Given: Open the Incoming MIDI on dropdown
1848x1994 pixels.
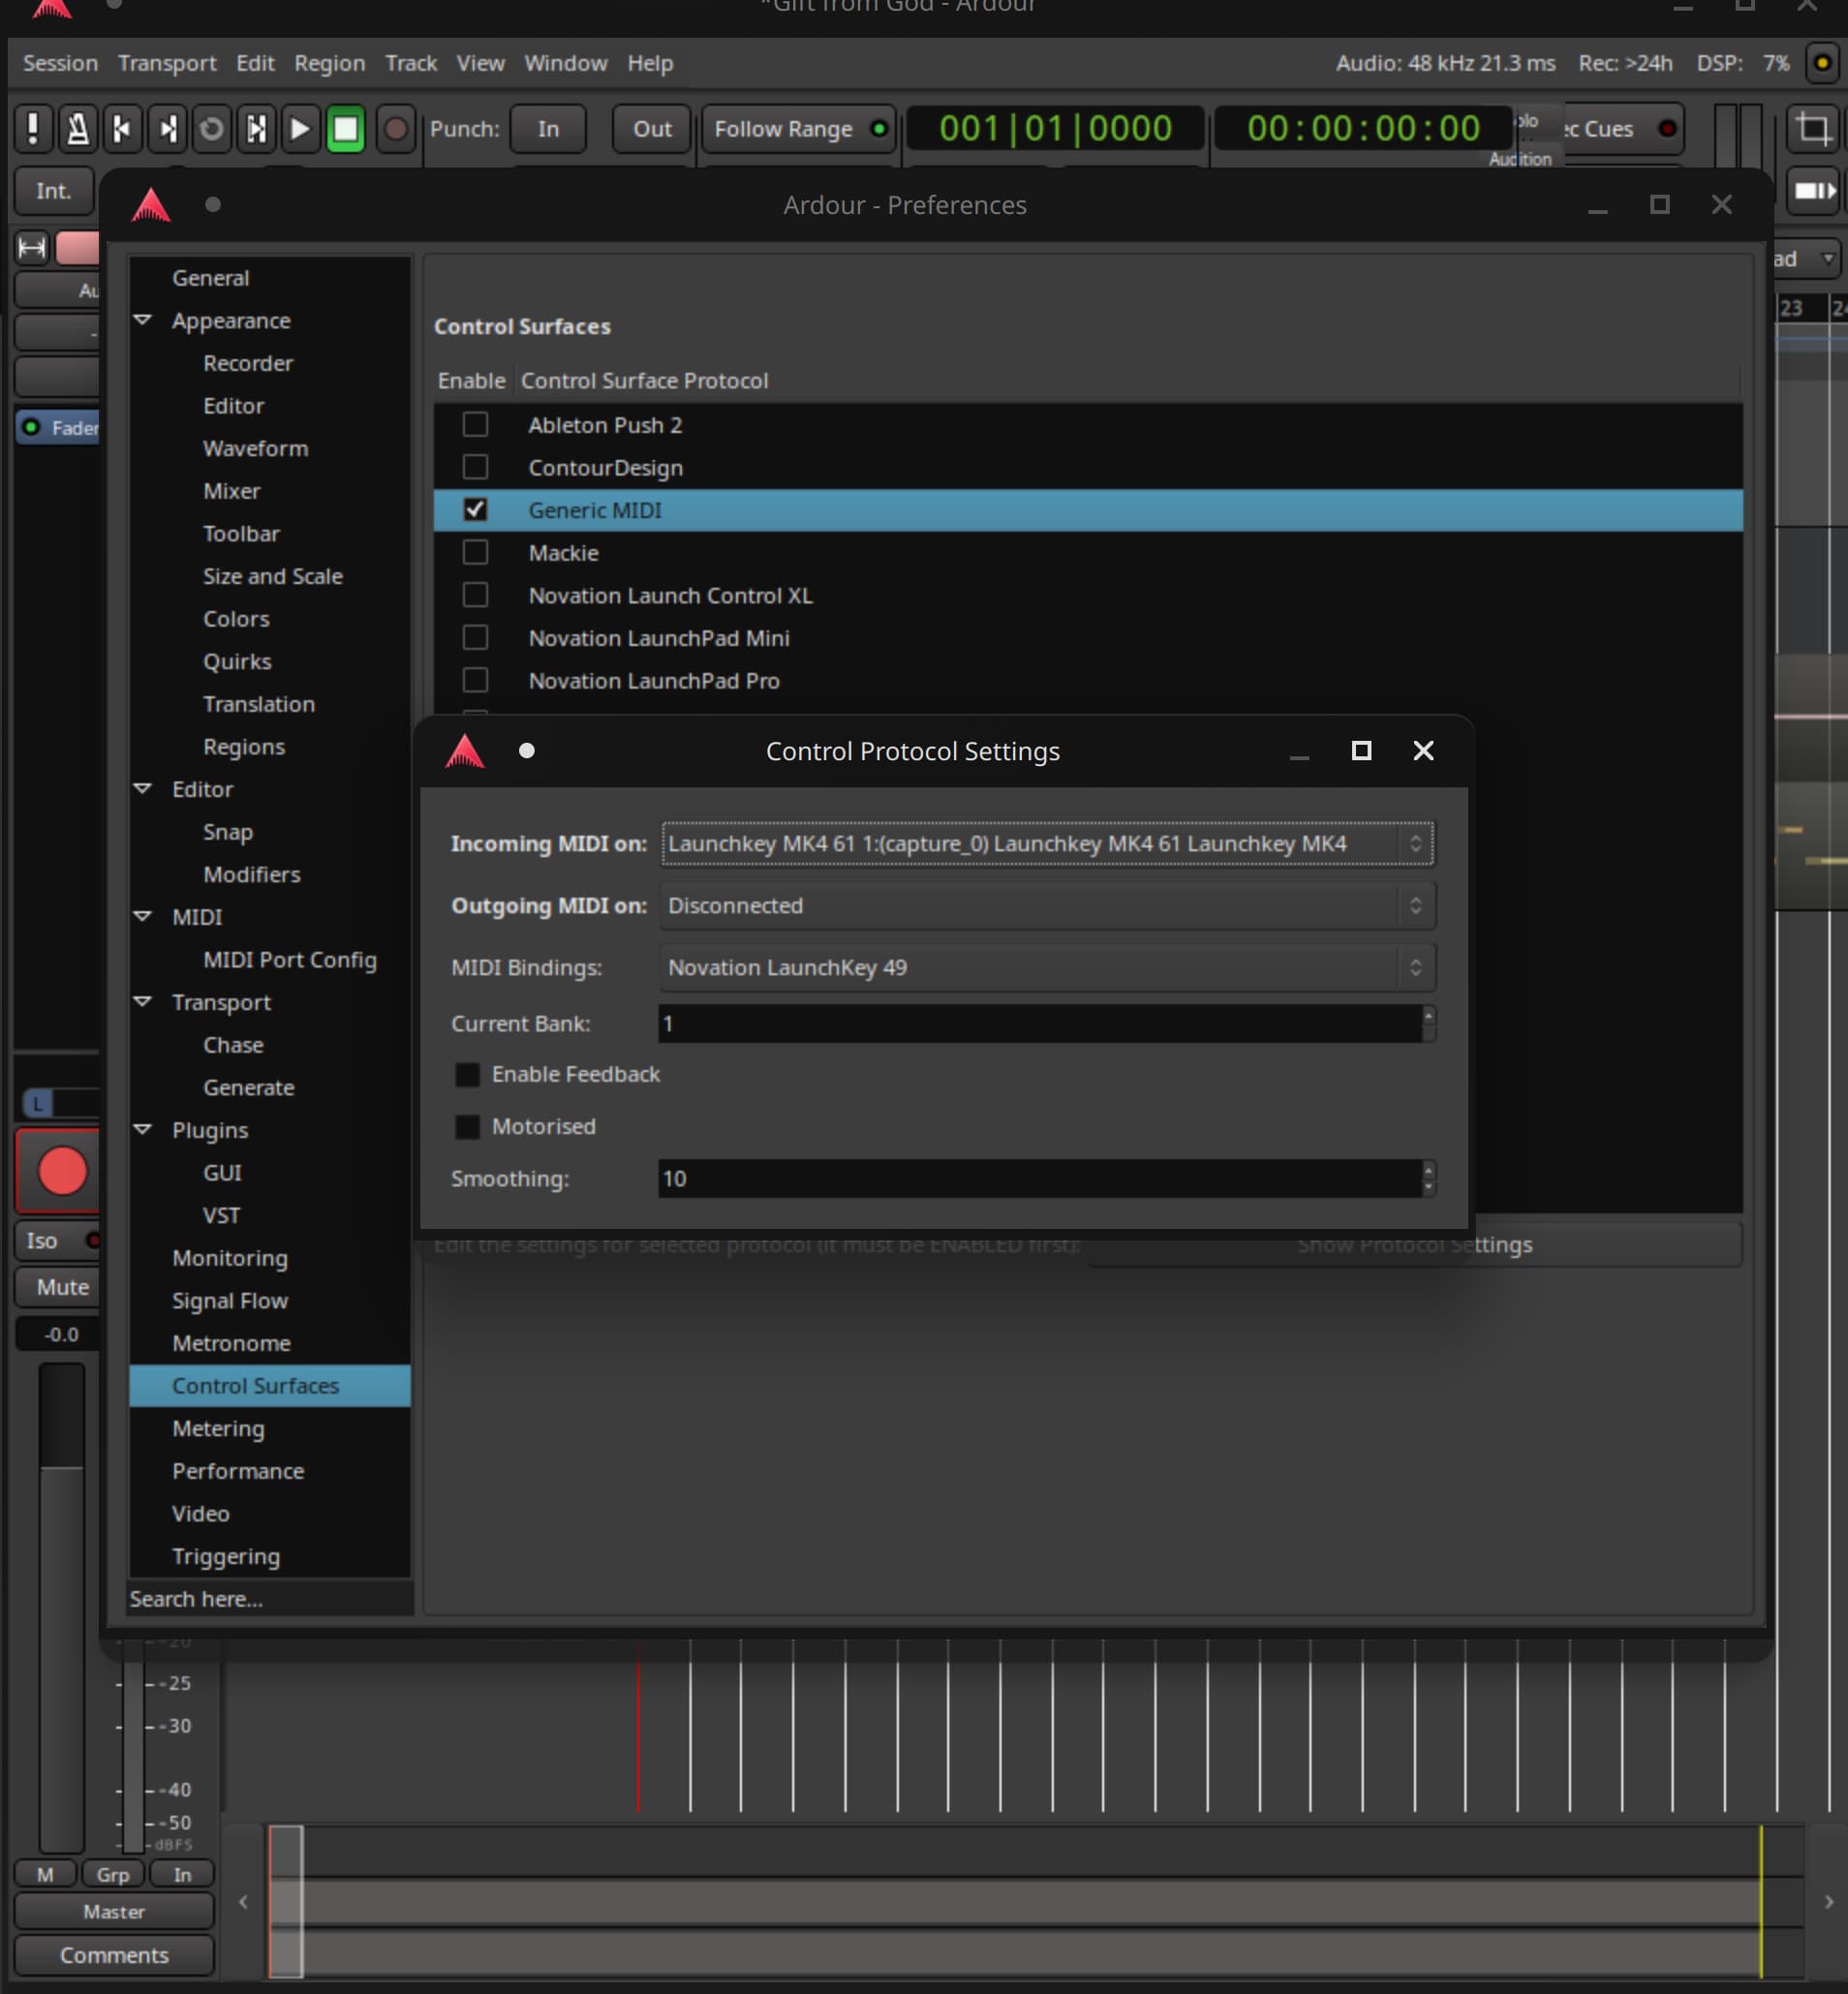Looking at the screenshot, I should click(1046, 843).
